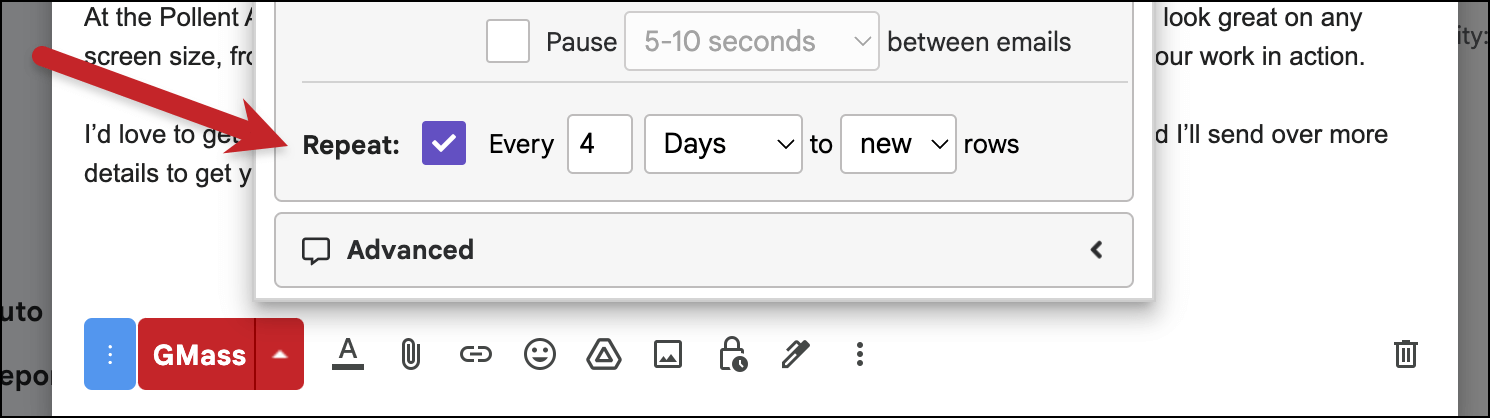Click the blue three-dot GMass button
The image size is (1490, 418).
(x=110, y=354)
